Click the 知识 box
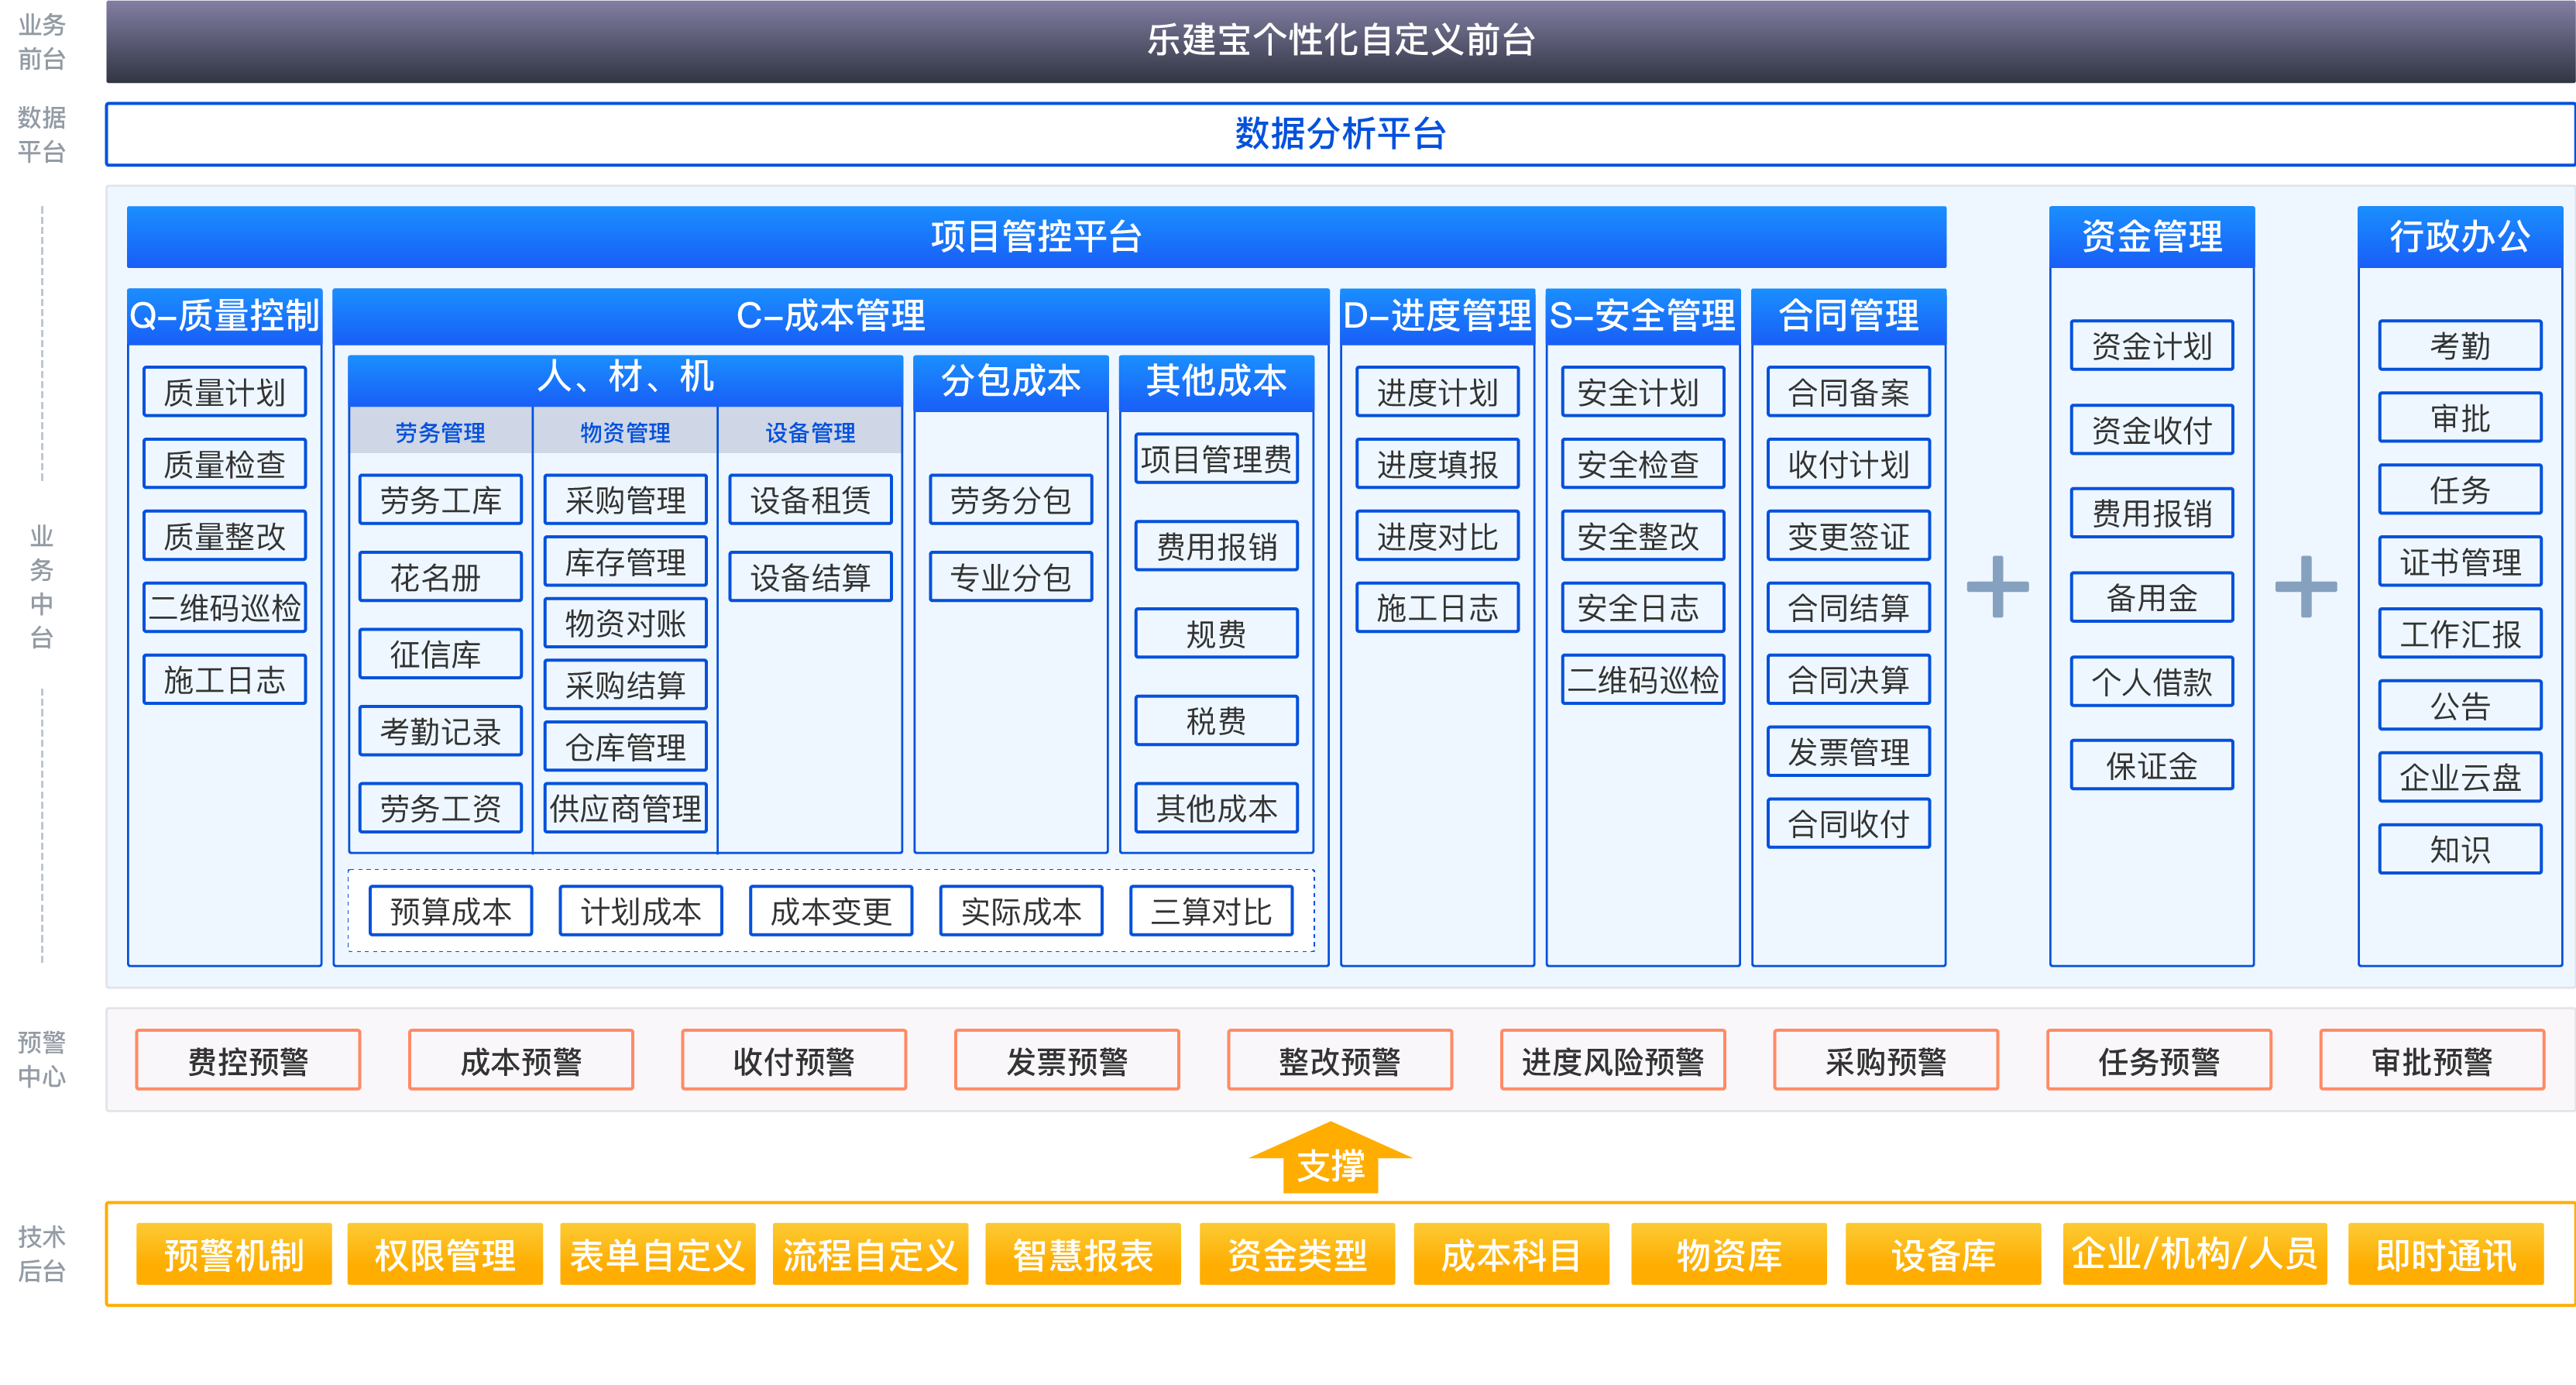Screen dimensions: 2576x1385 point(2459,849)
